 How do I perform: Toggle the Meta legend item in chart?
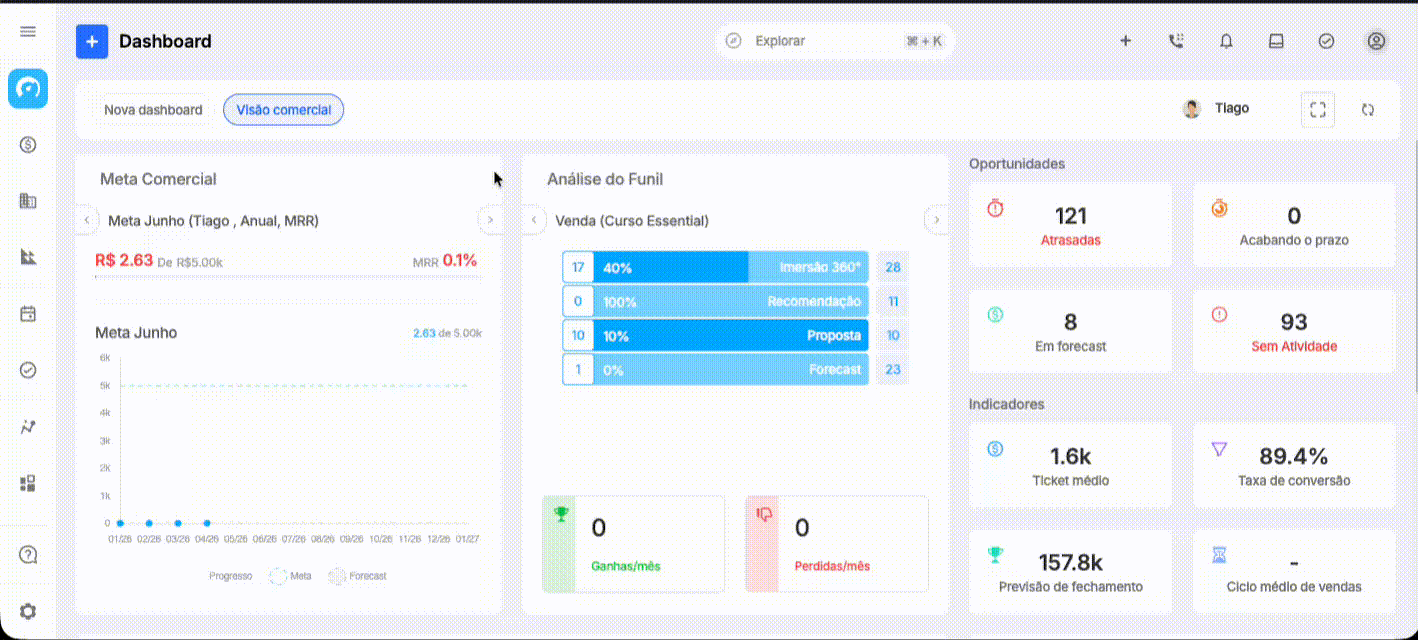tap(290, 576)
